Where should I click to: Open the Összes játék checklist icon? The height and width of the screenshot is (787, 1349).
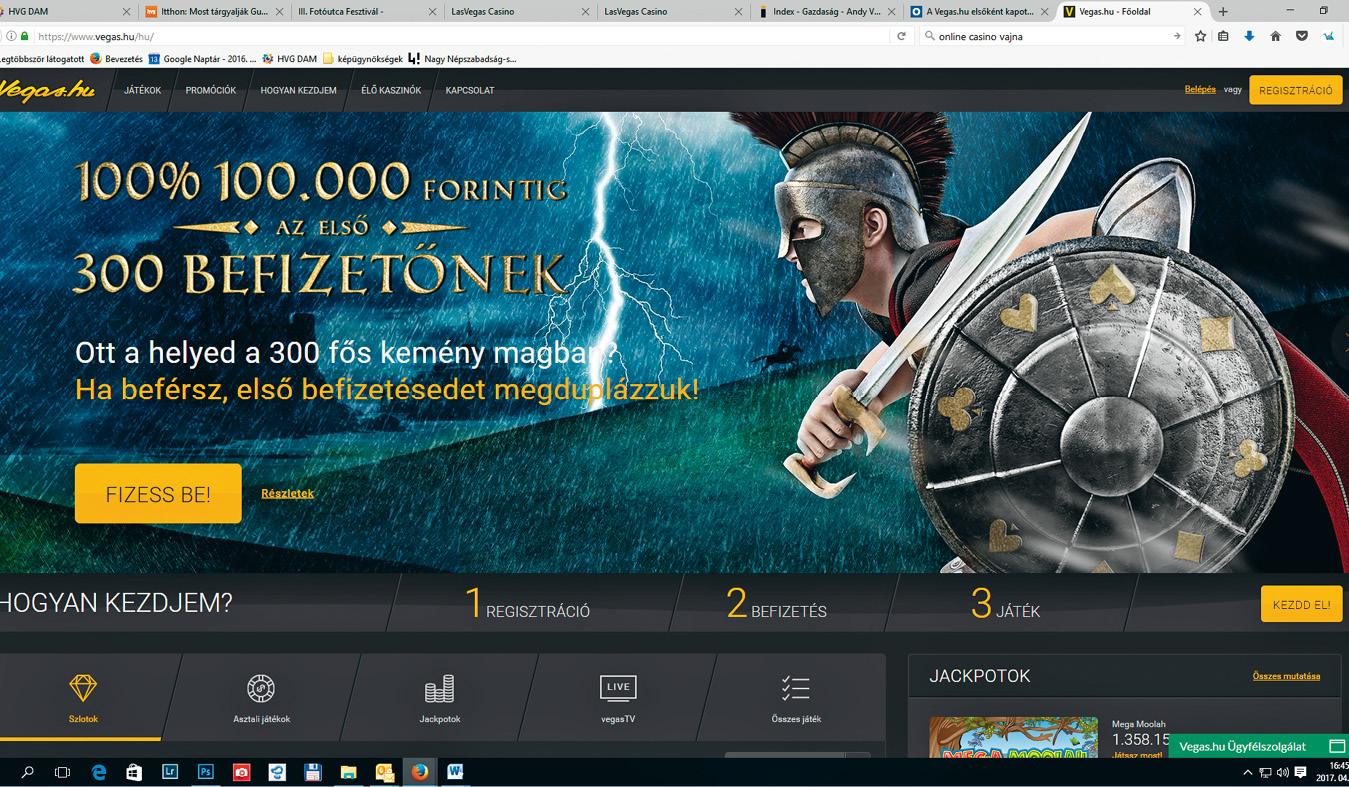coord(795,688)
